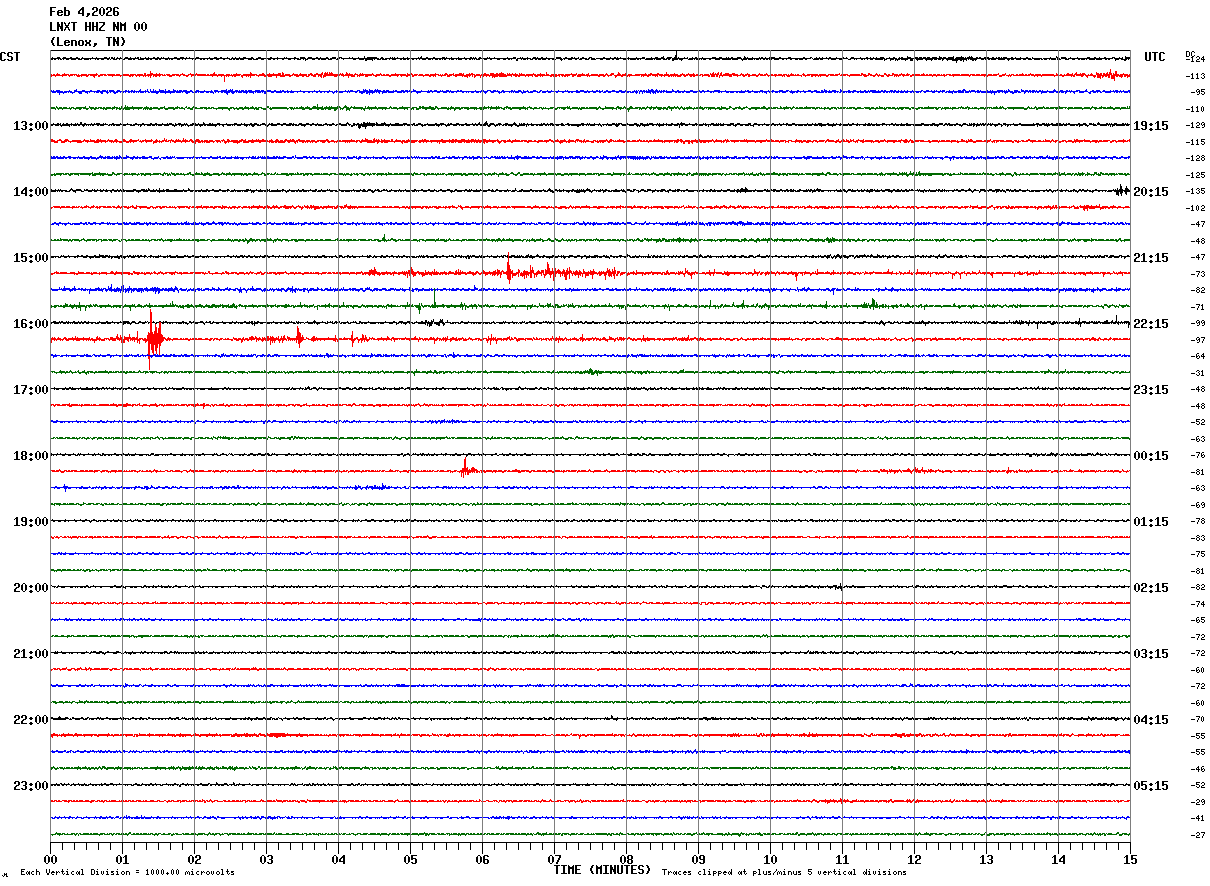Image resolution: width=1210 pixels, height=886 pixels.
Task: Click the '-83' DC offset value
Action: click(x=1197, y=538)
